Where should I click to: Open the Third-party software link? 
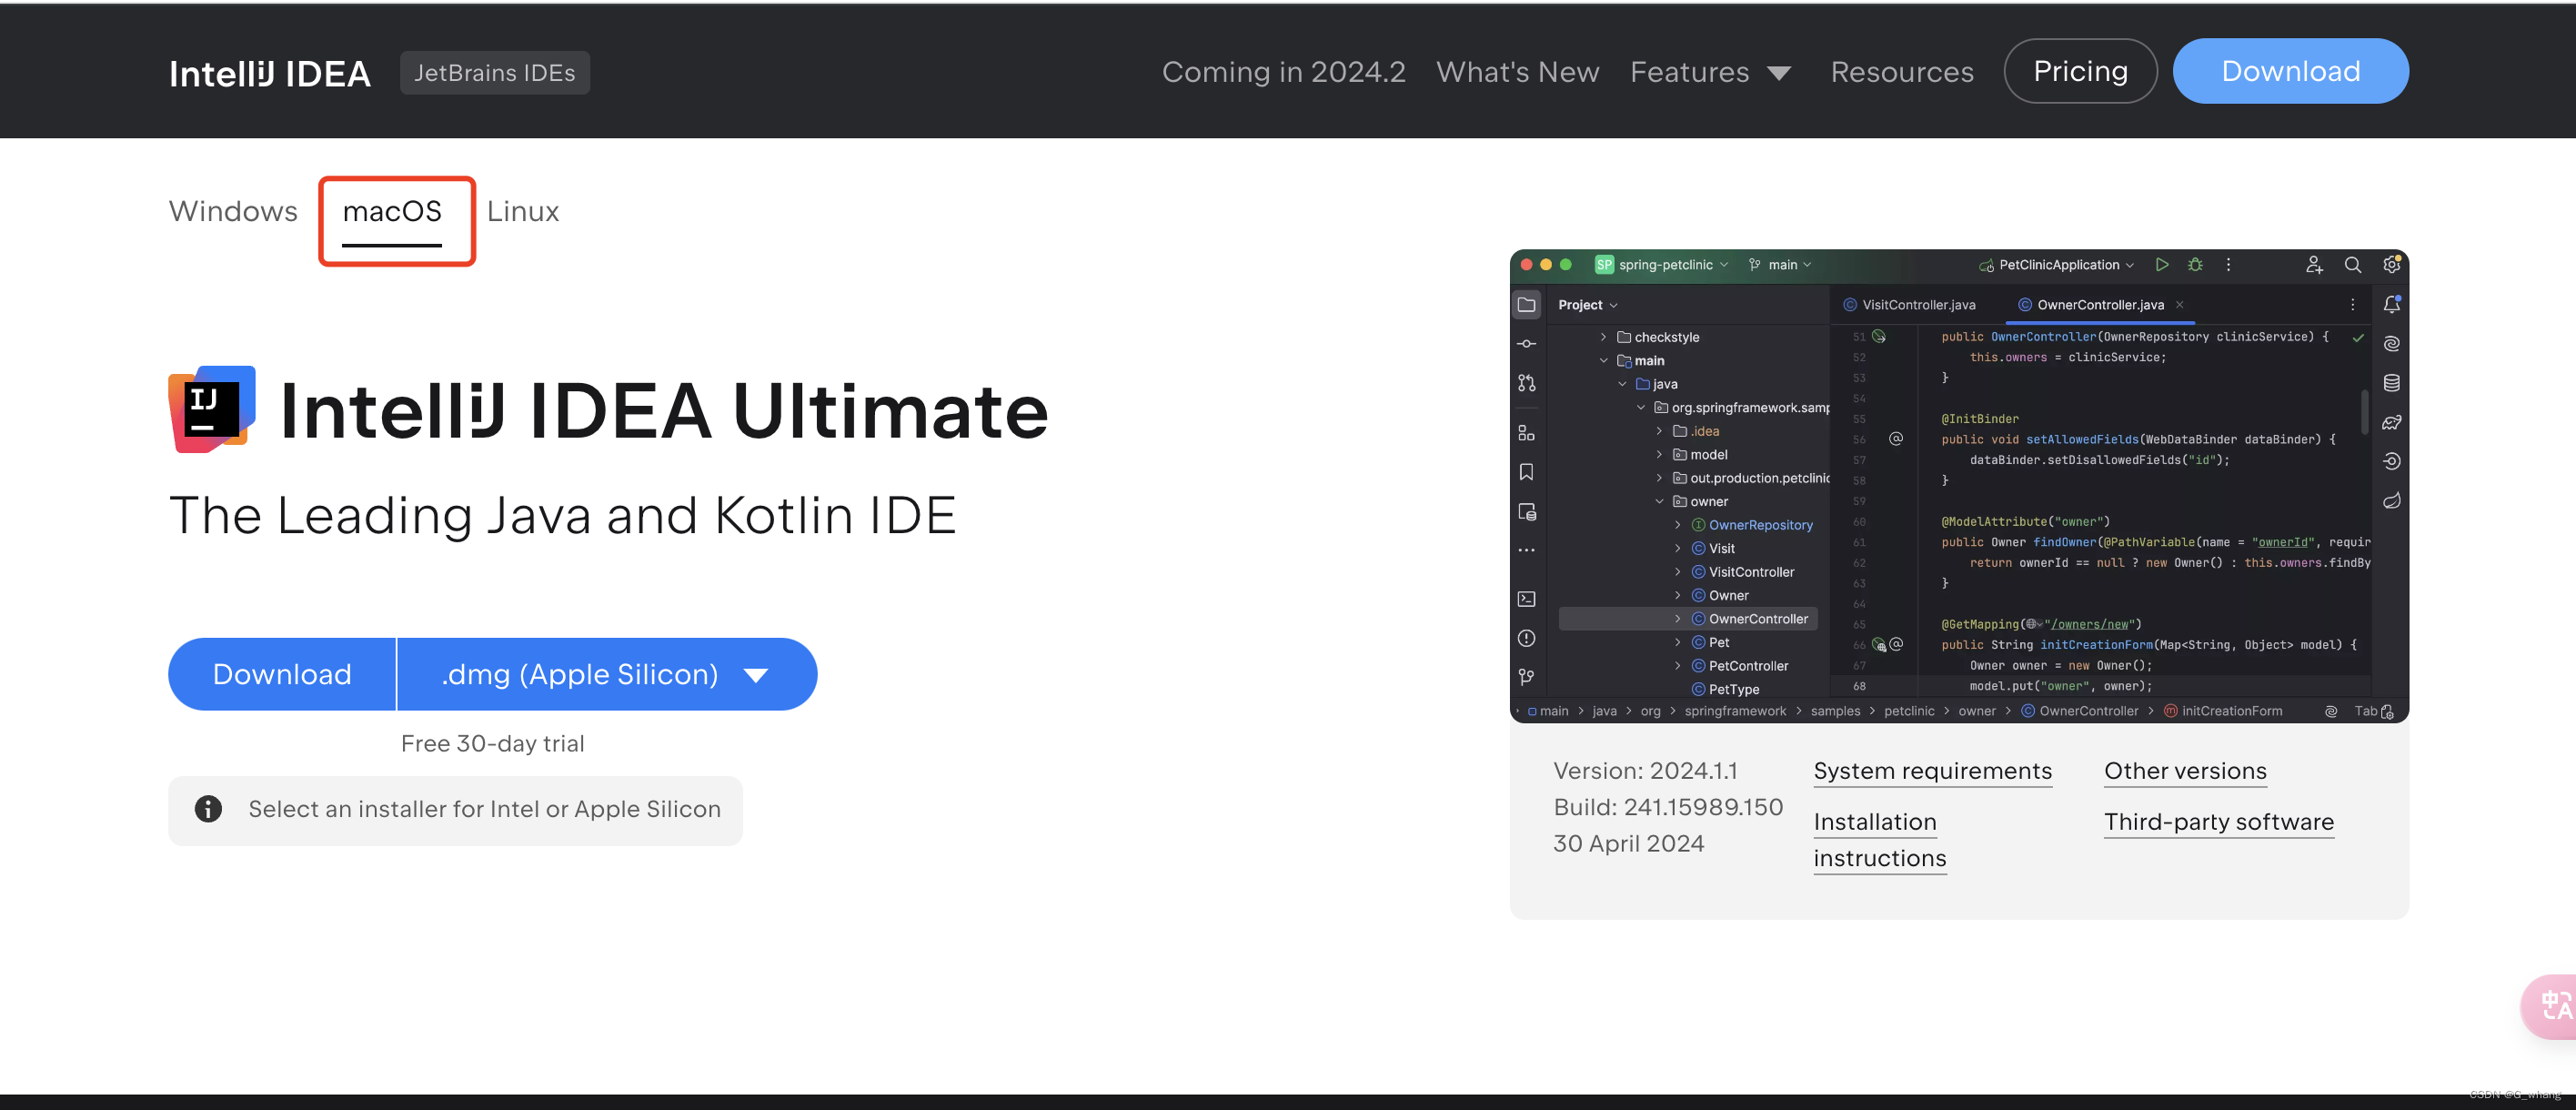point(2218,822)
